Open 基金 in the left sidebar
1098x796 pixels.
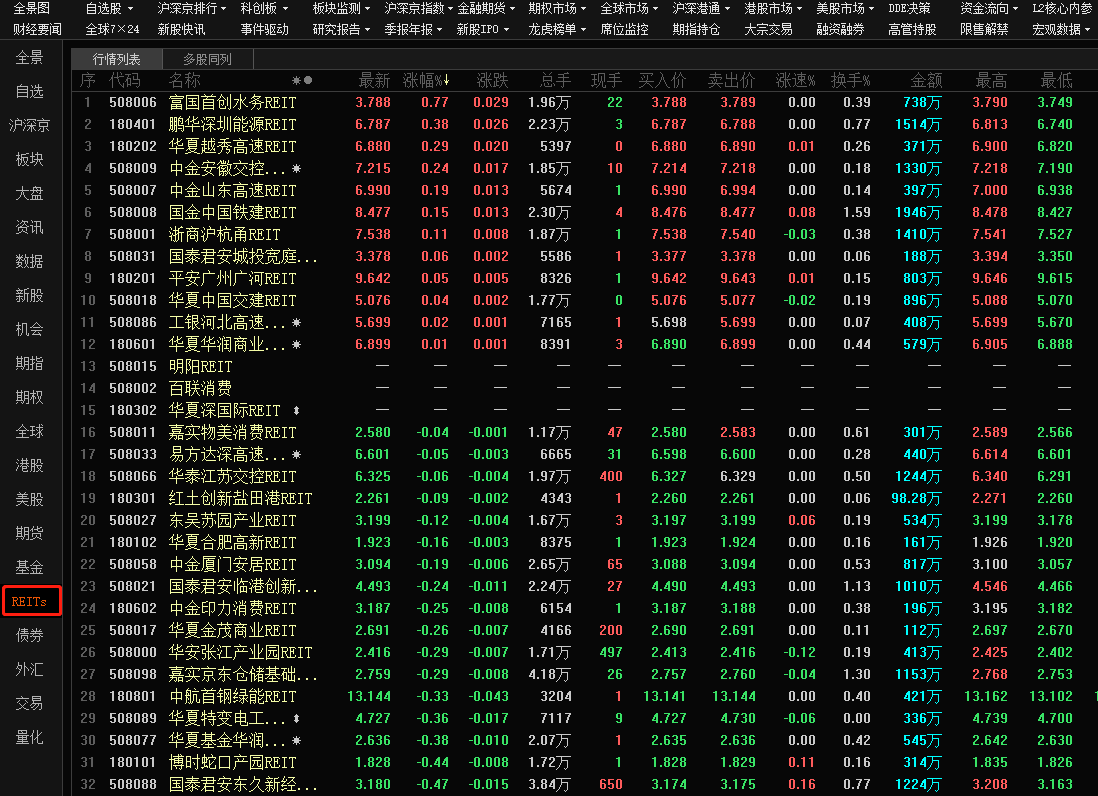pyautogui.click(x=29, y=568)
